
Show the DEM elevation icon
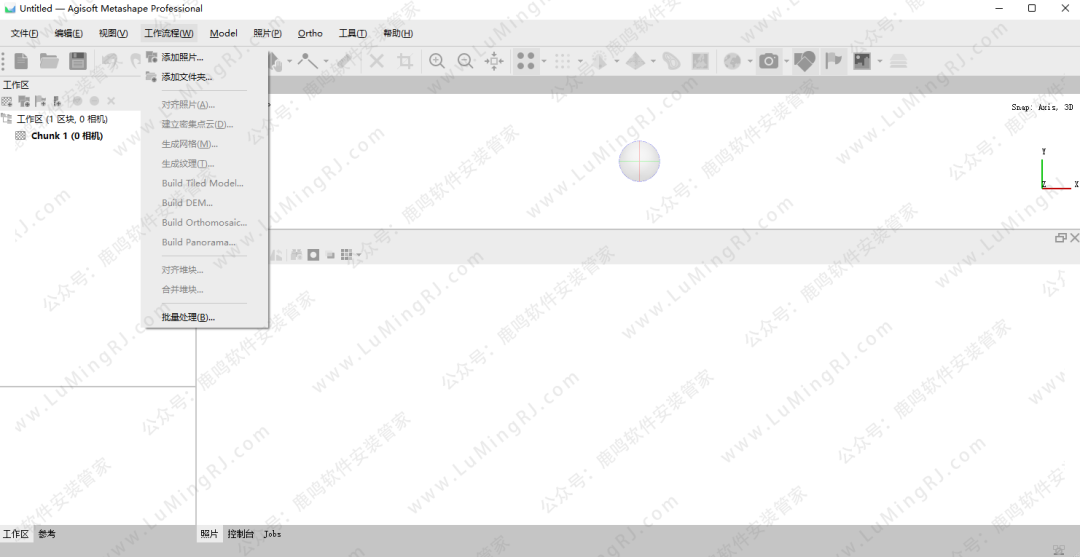[x=671, y=61]
